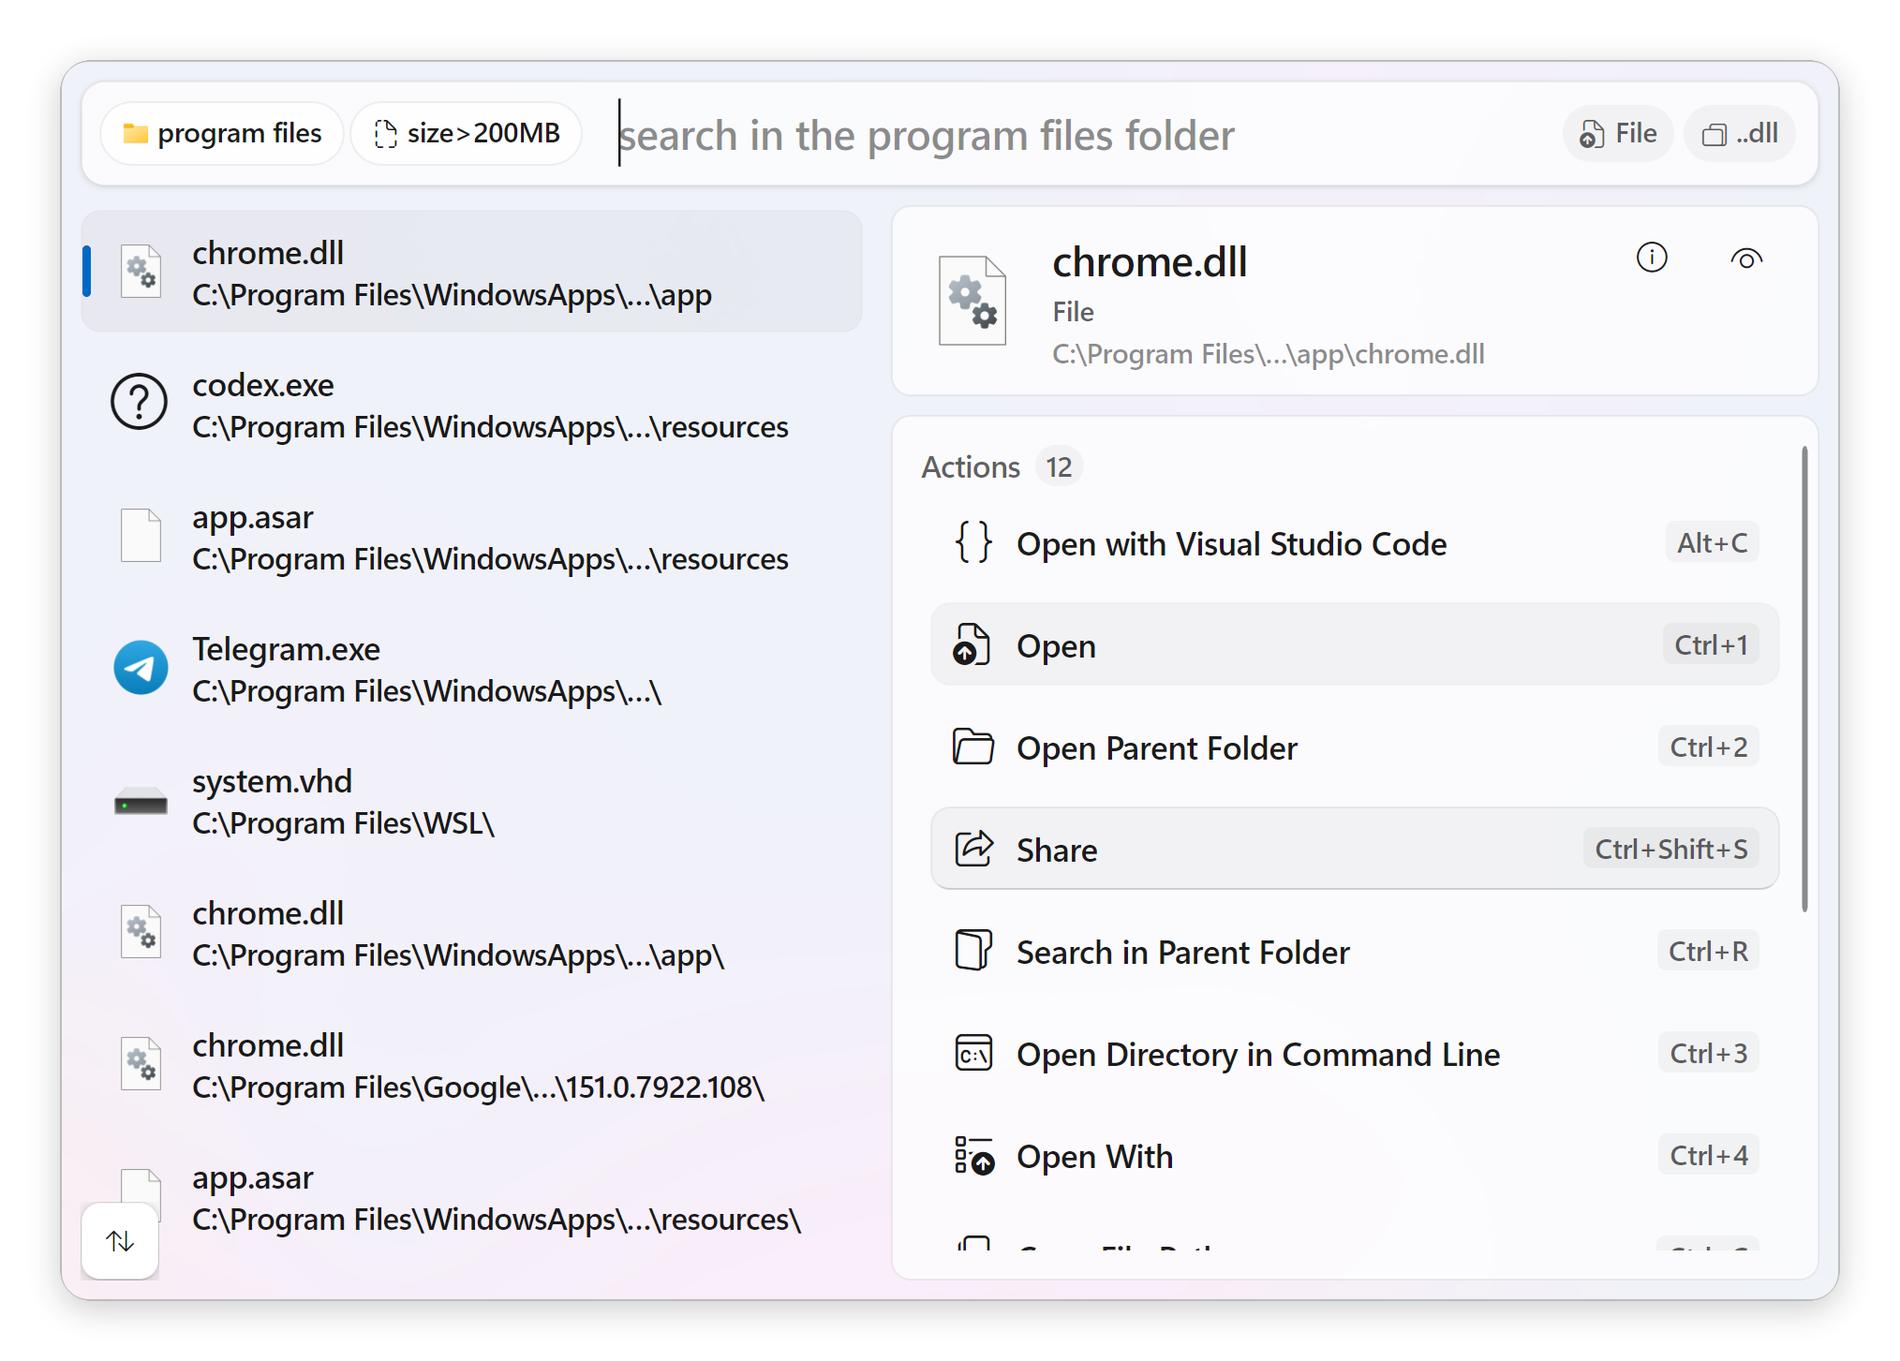1900x1361 pixels.
Task: Select chrome.dll in WindowsApps\...\app\ result
Action: [x=472, y=933]
